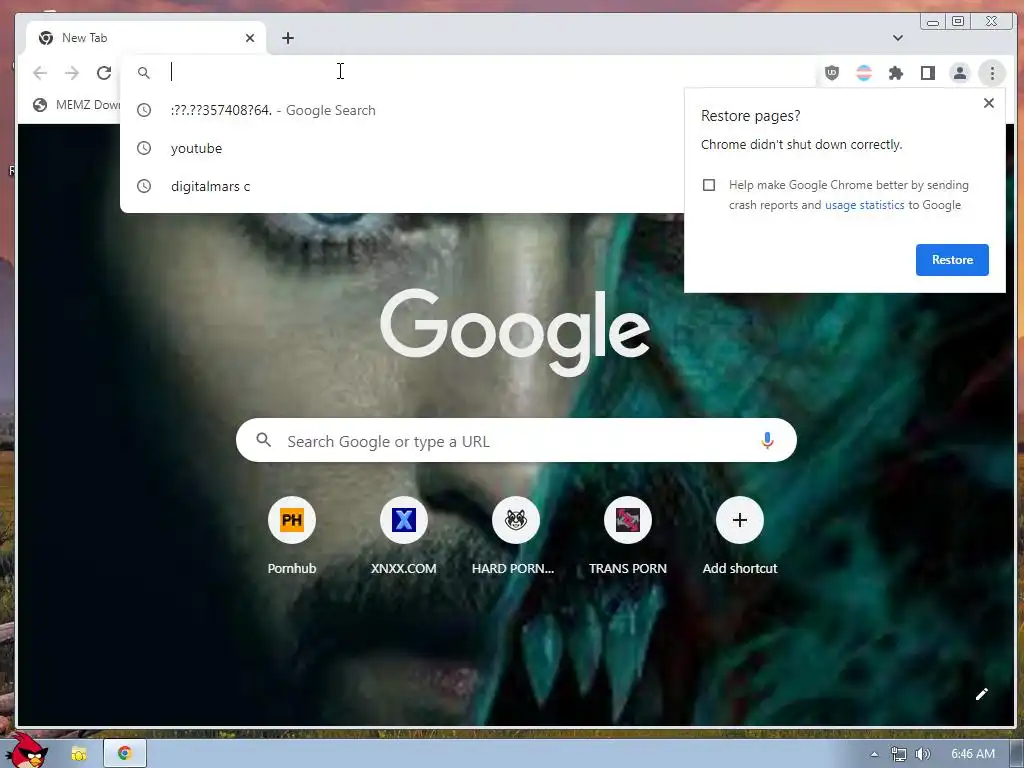Screen dimensions: 1024x768
Task: Open a new tab with the plus button
Action: pos(288,38)
